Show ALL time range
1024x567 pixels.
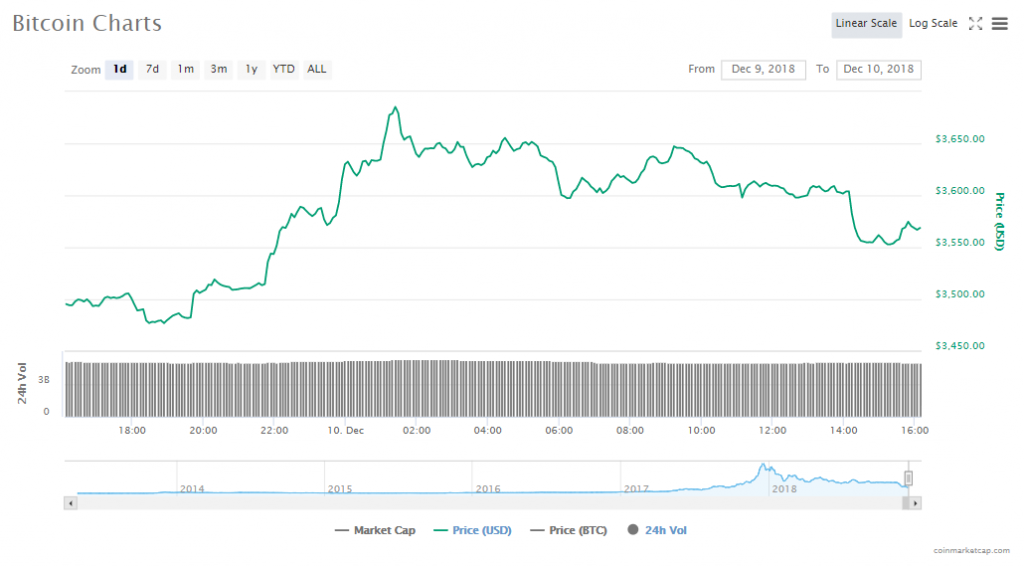click(317, 70)
